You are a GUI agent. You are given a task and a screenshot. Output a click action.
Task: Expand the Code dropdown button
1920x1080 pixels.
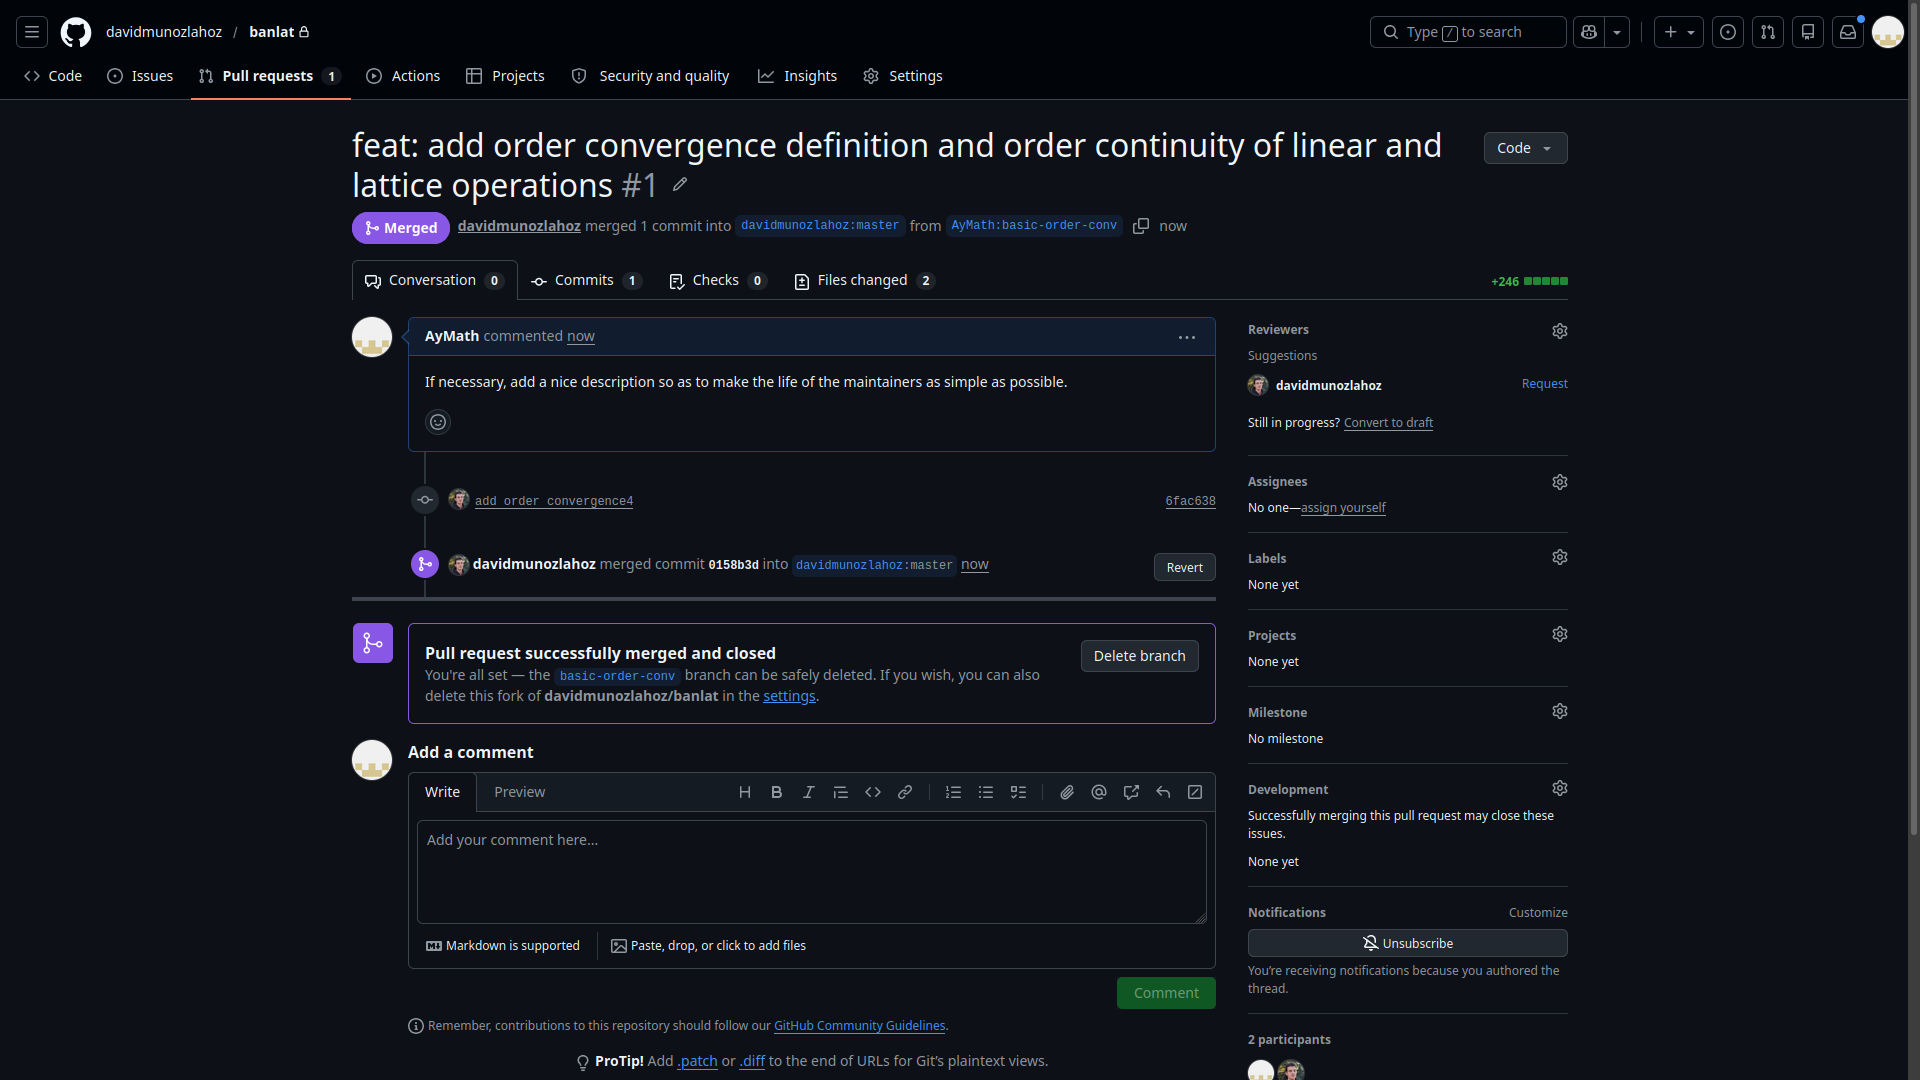[1525, 148]
